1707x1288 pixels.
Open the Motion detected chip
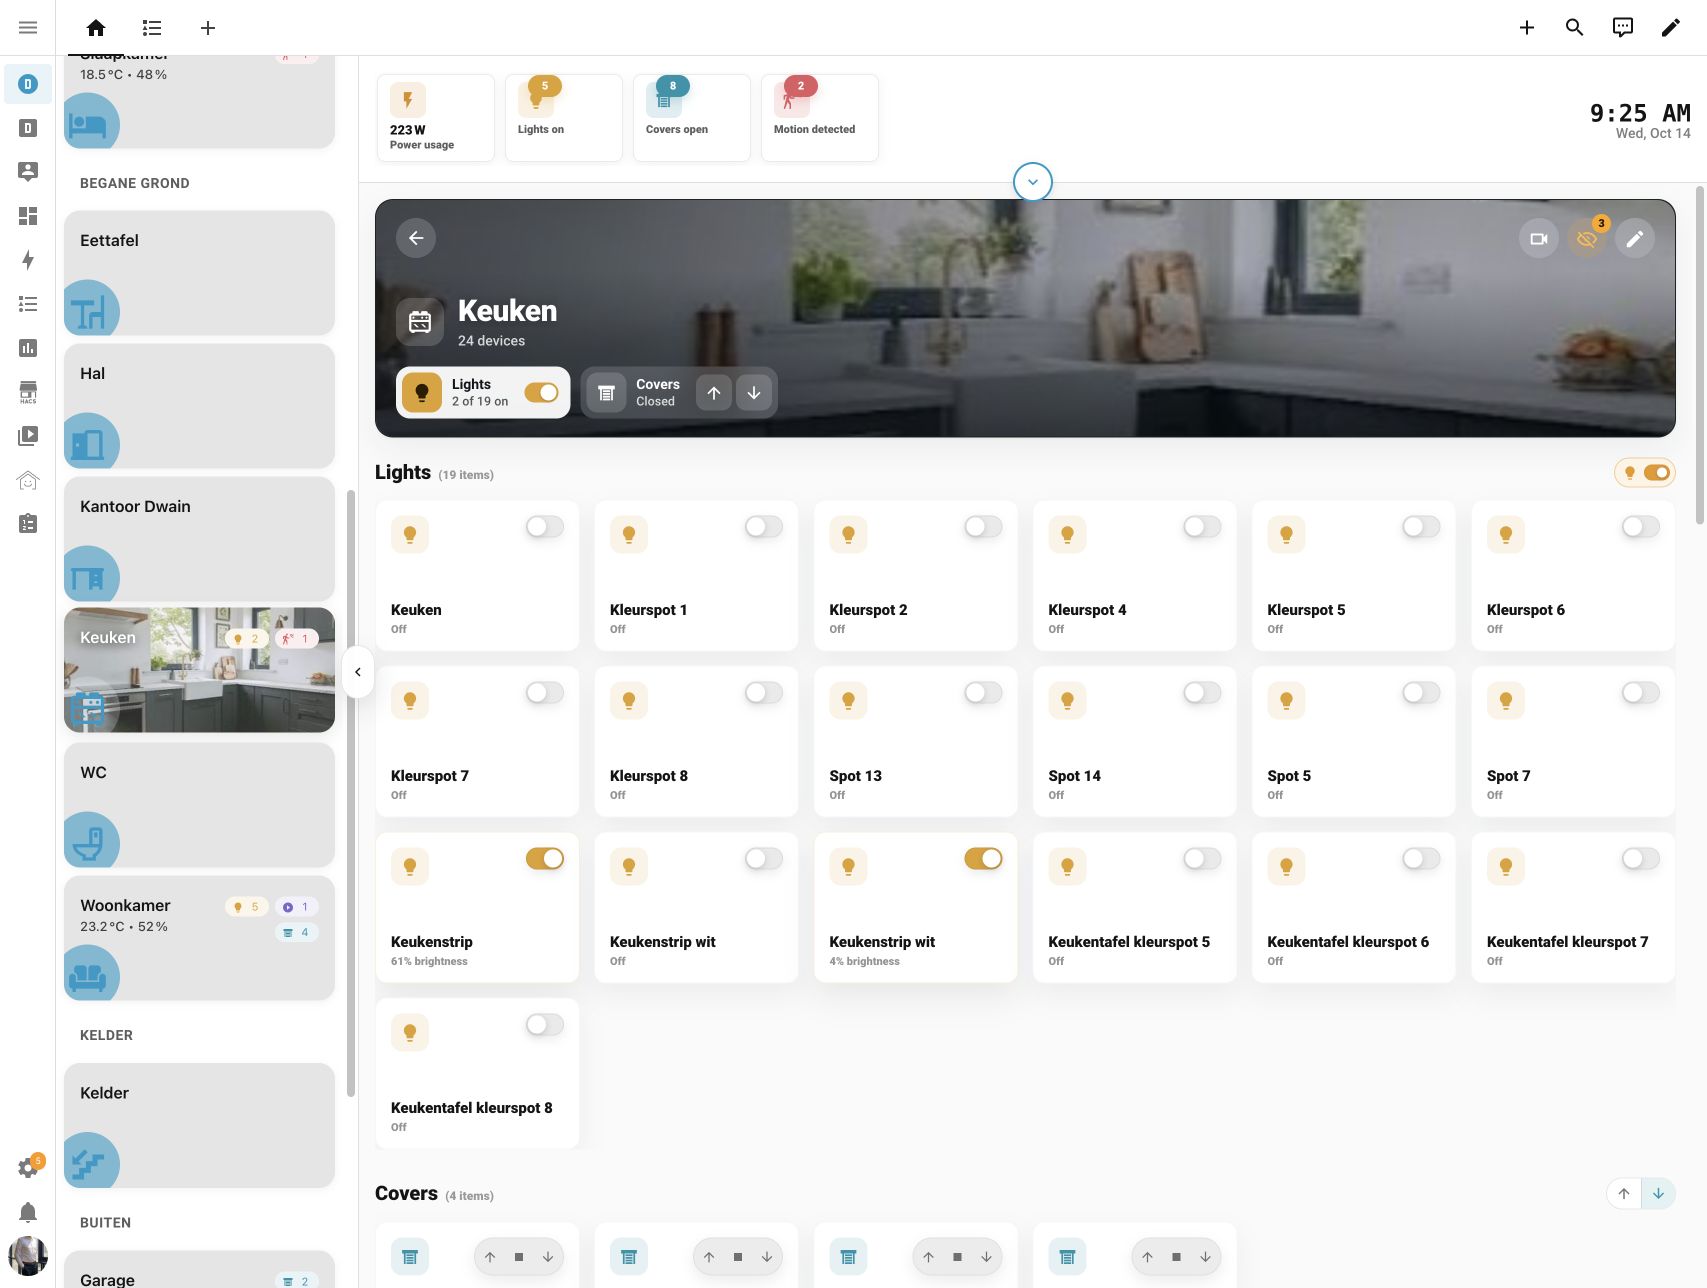tap(820, 118)
